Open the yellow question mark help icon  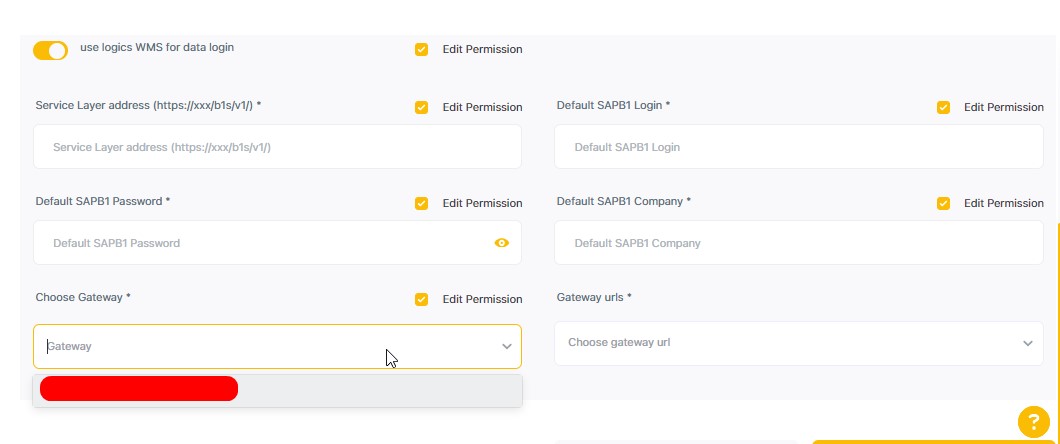[x=1033, y=422]
